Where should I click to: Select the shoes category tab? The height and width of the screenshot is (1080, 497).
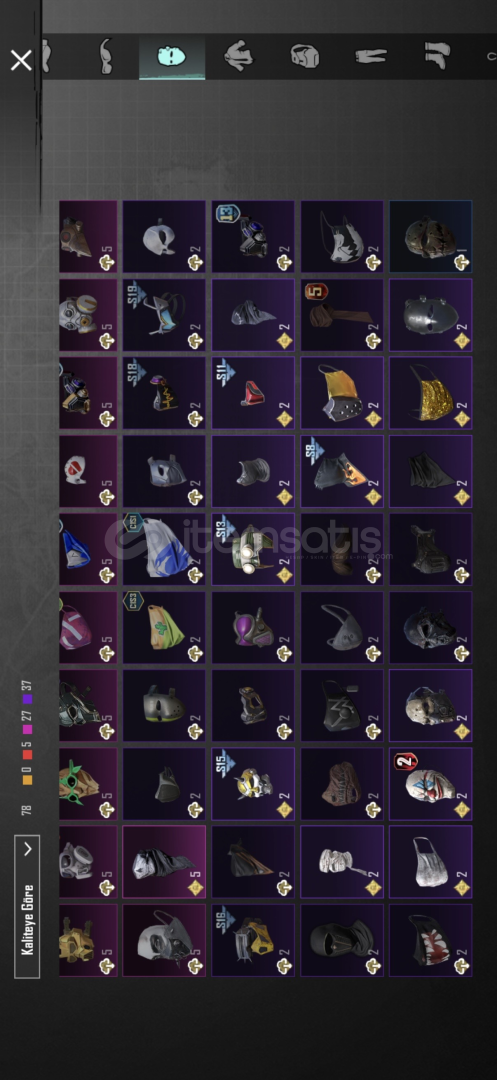[x=437, y=56]
